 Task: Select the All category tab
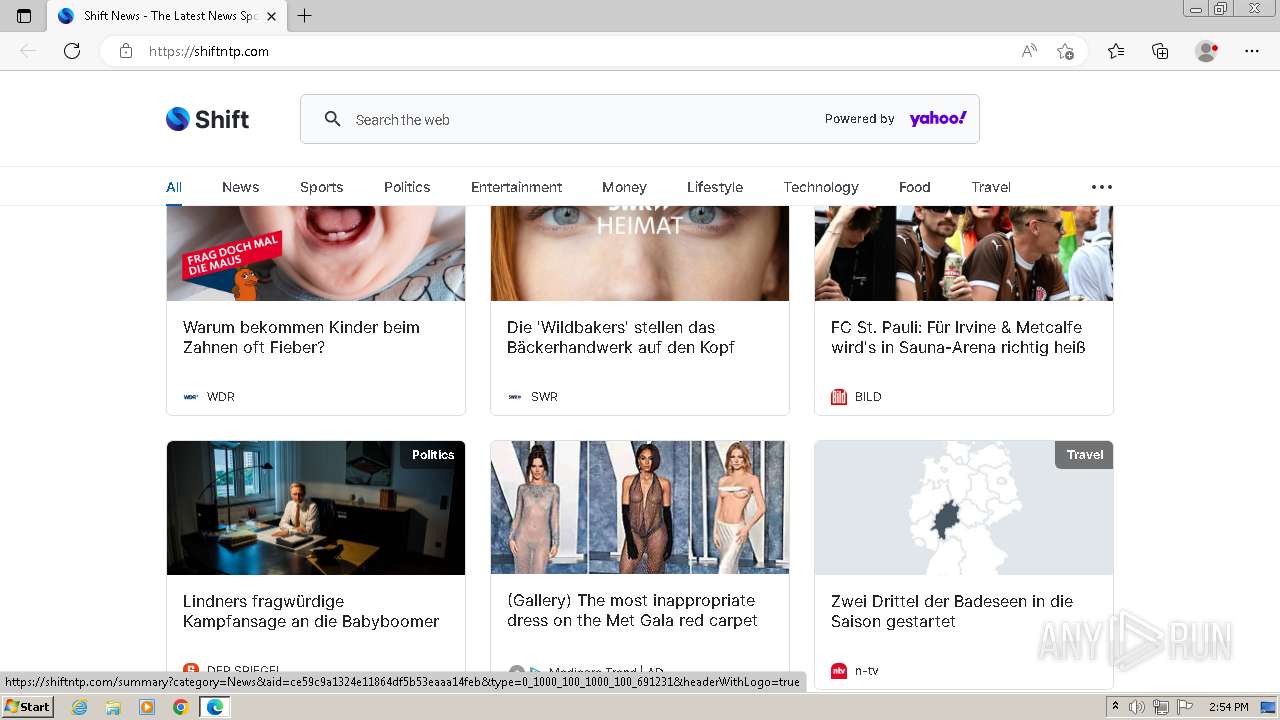coord(174,187)
